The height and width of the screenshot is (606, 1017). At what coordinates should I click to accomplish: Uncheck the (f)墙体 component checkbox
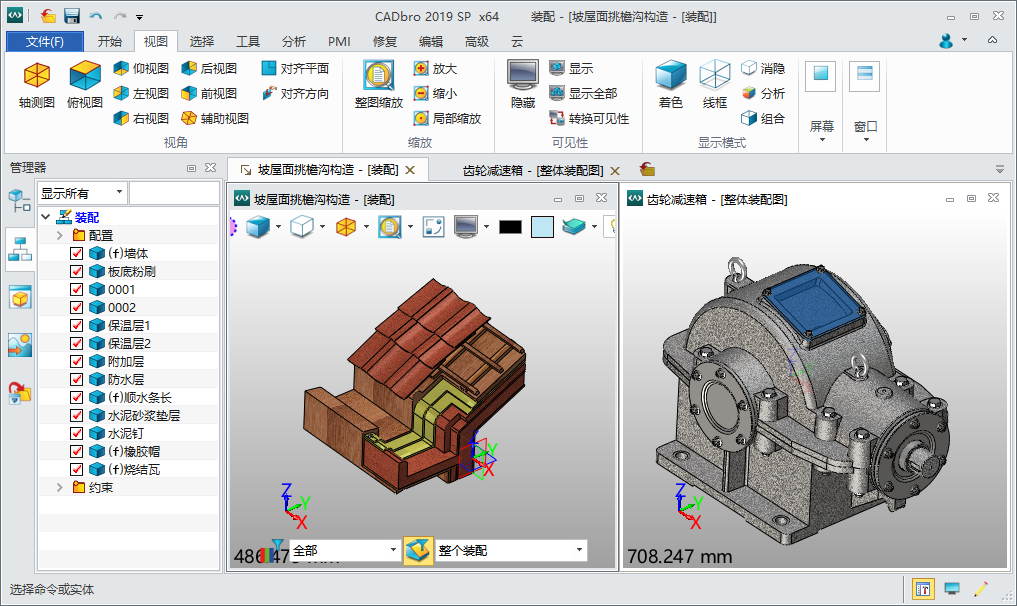click(77, 253)
